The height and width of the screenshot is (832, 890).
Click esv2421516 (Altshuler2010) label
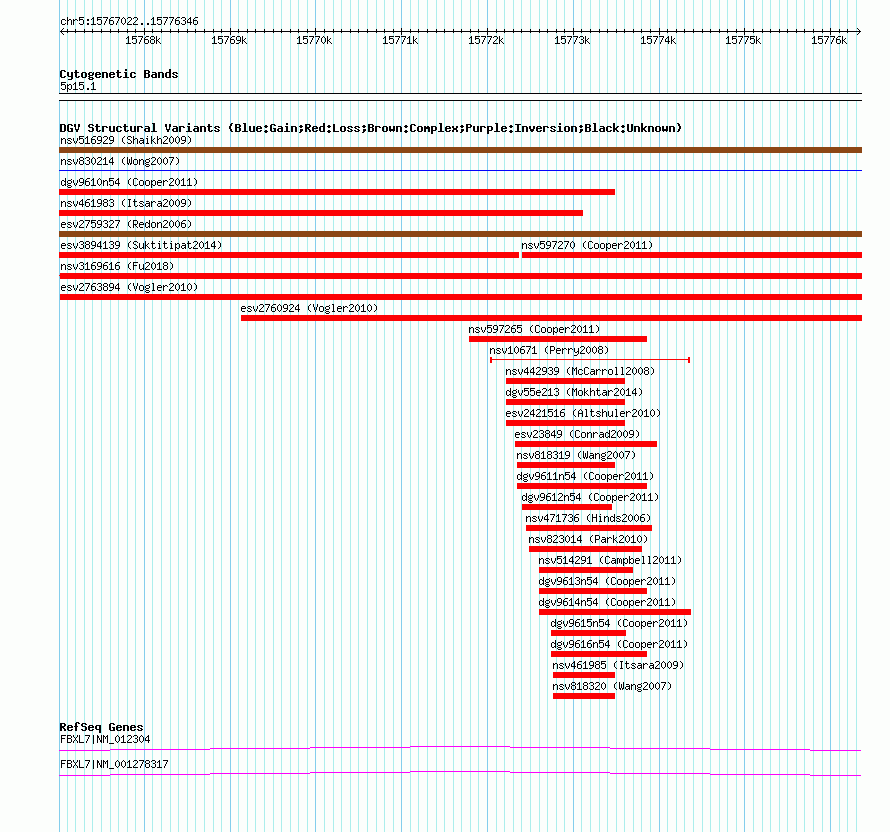pos(583,413)
